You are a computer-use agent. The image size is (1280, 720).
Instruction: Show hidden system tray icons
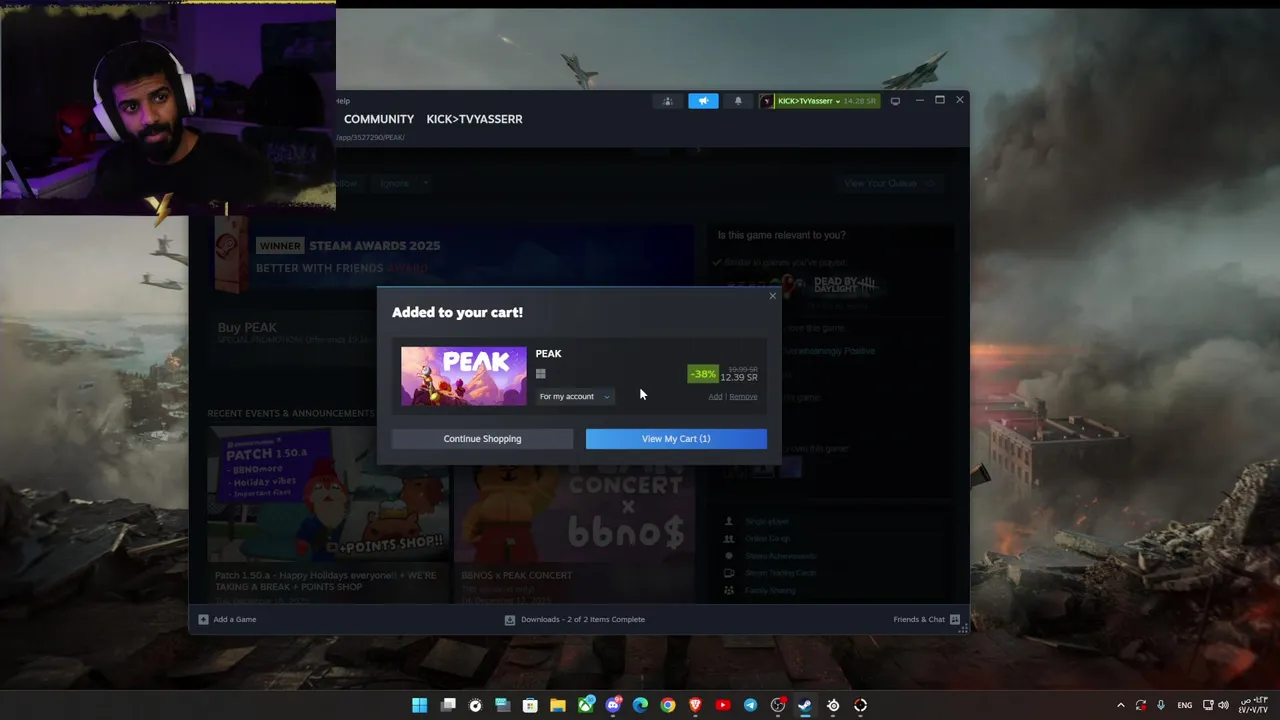pyautogui.click(x=1120, y=705)
